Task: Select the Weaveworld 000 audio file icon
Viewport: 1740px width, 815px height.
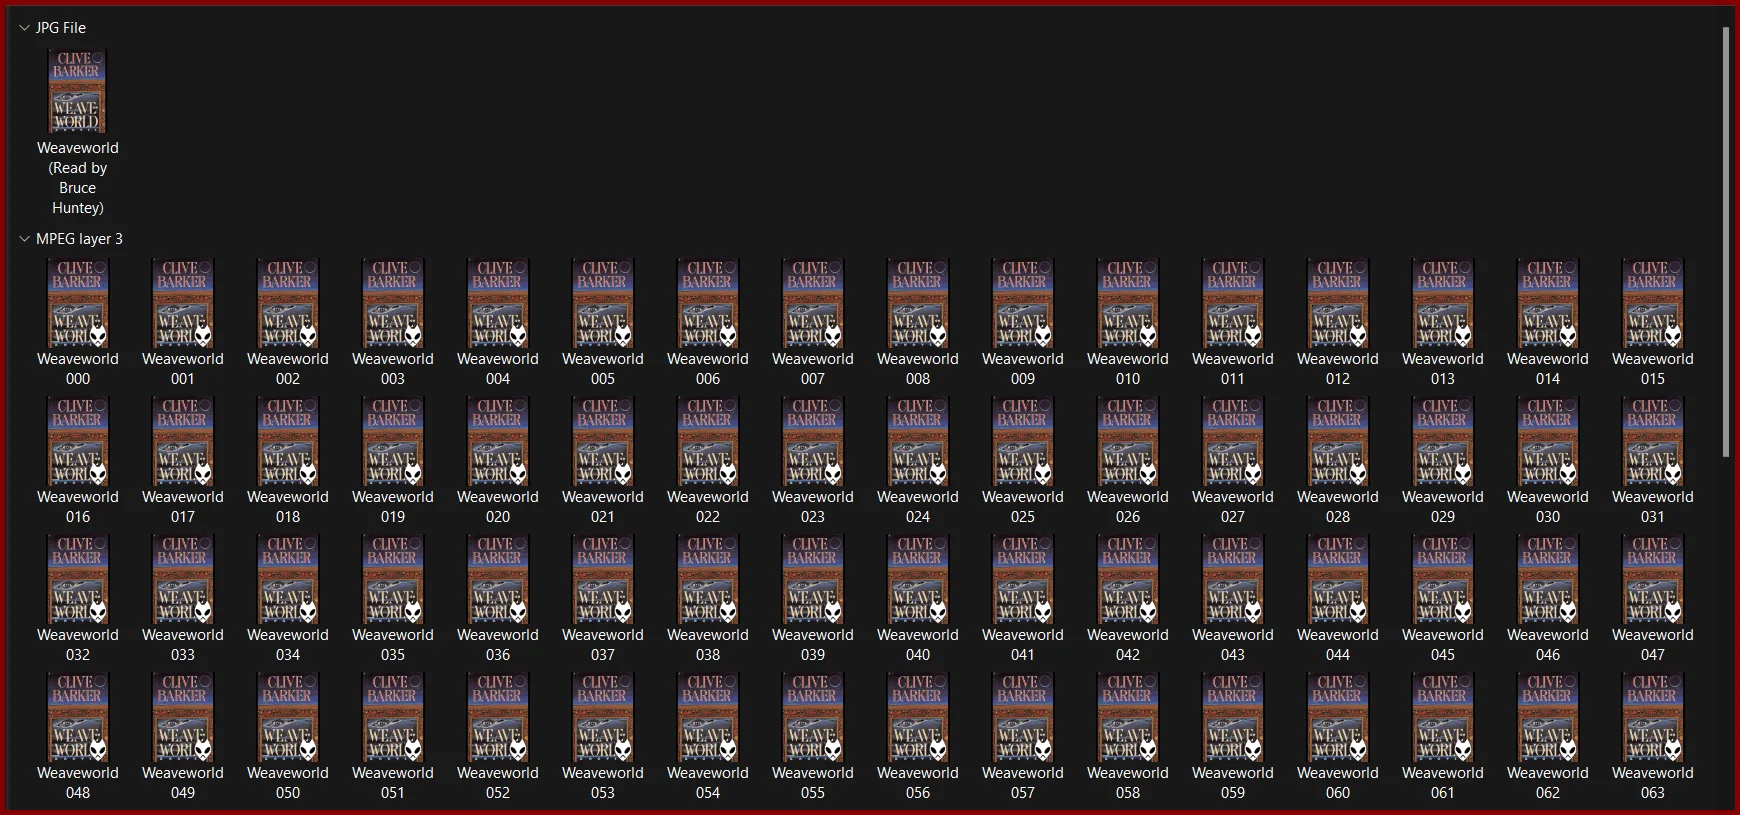Action: tap(78, 303)
